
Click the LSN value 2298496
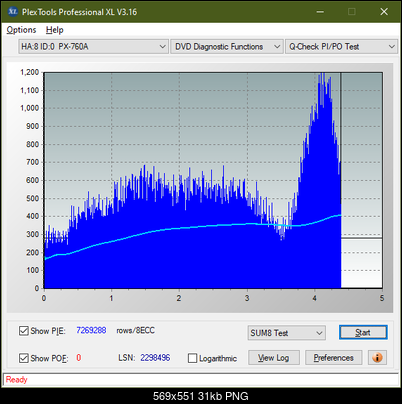click(155, 358)
